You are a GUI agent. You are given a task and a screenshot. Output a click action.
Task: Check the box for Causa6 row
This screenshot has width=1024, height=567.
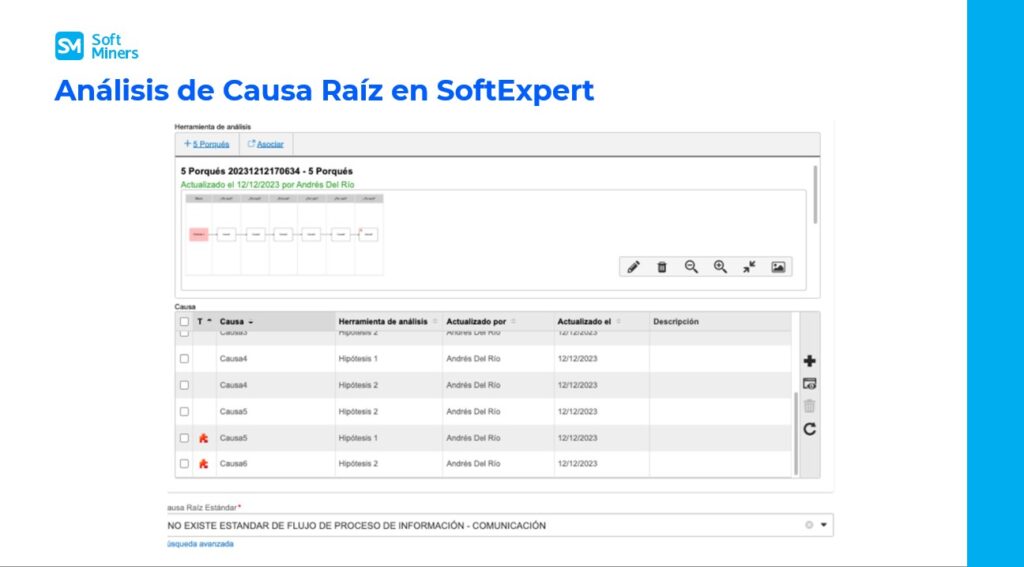[184, 464]
